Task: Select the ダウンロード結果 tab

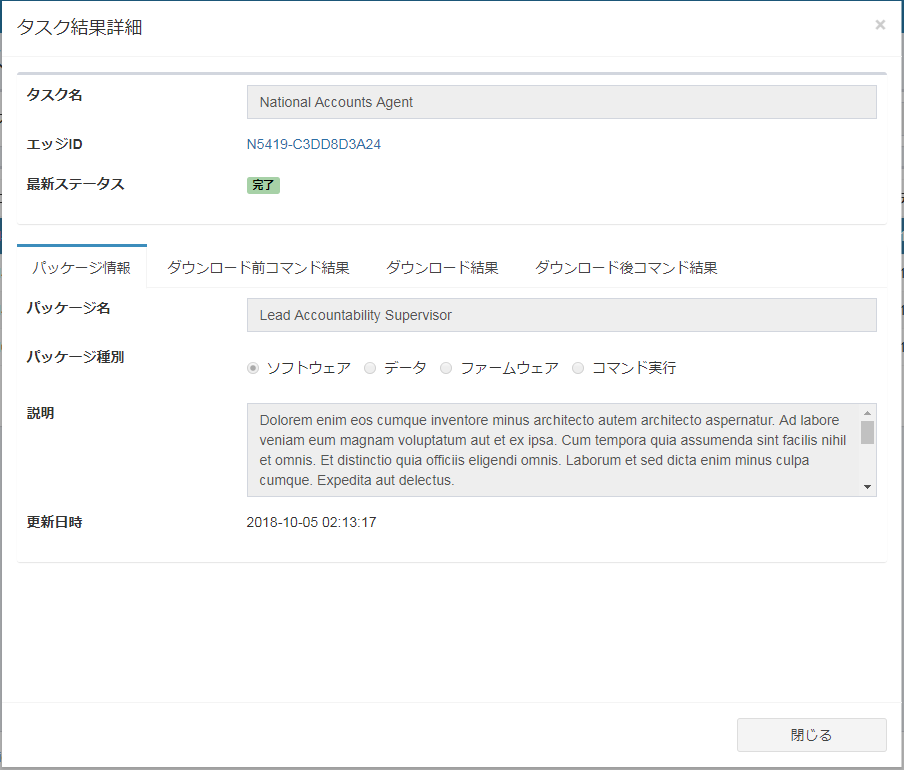Action: pos(442,268)
